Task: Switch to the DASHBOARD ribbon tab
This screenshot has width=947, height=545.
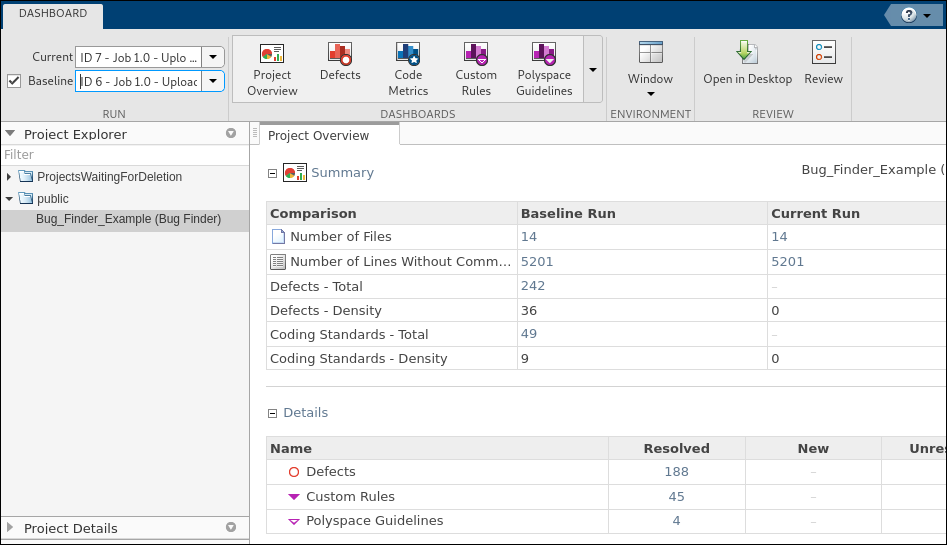Action: click(52, 14)
